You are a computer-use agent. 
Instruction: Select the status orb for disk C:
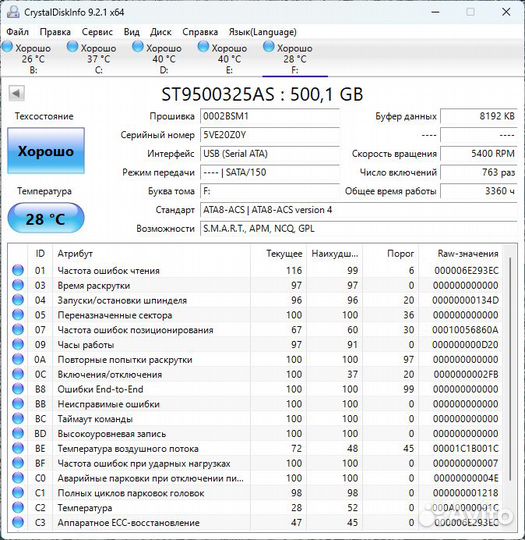tap(73, 46)
